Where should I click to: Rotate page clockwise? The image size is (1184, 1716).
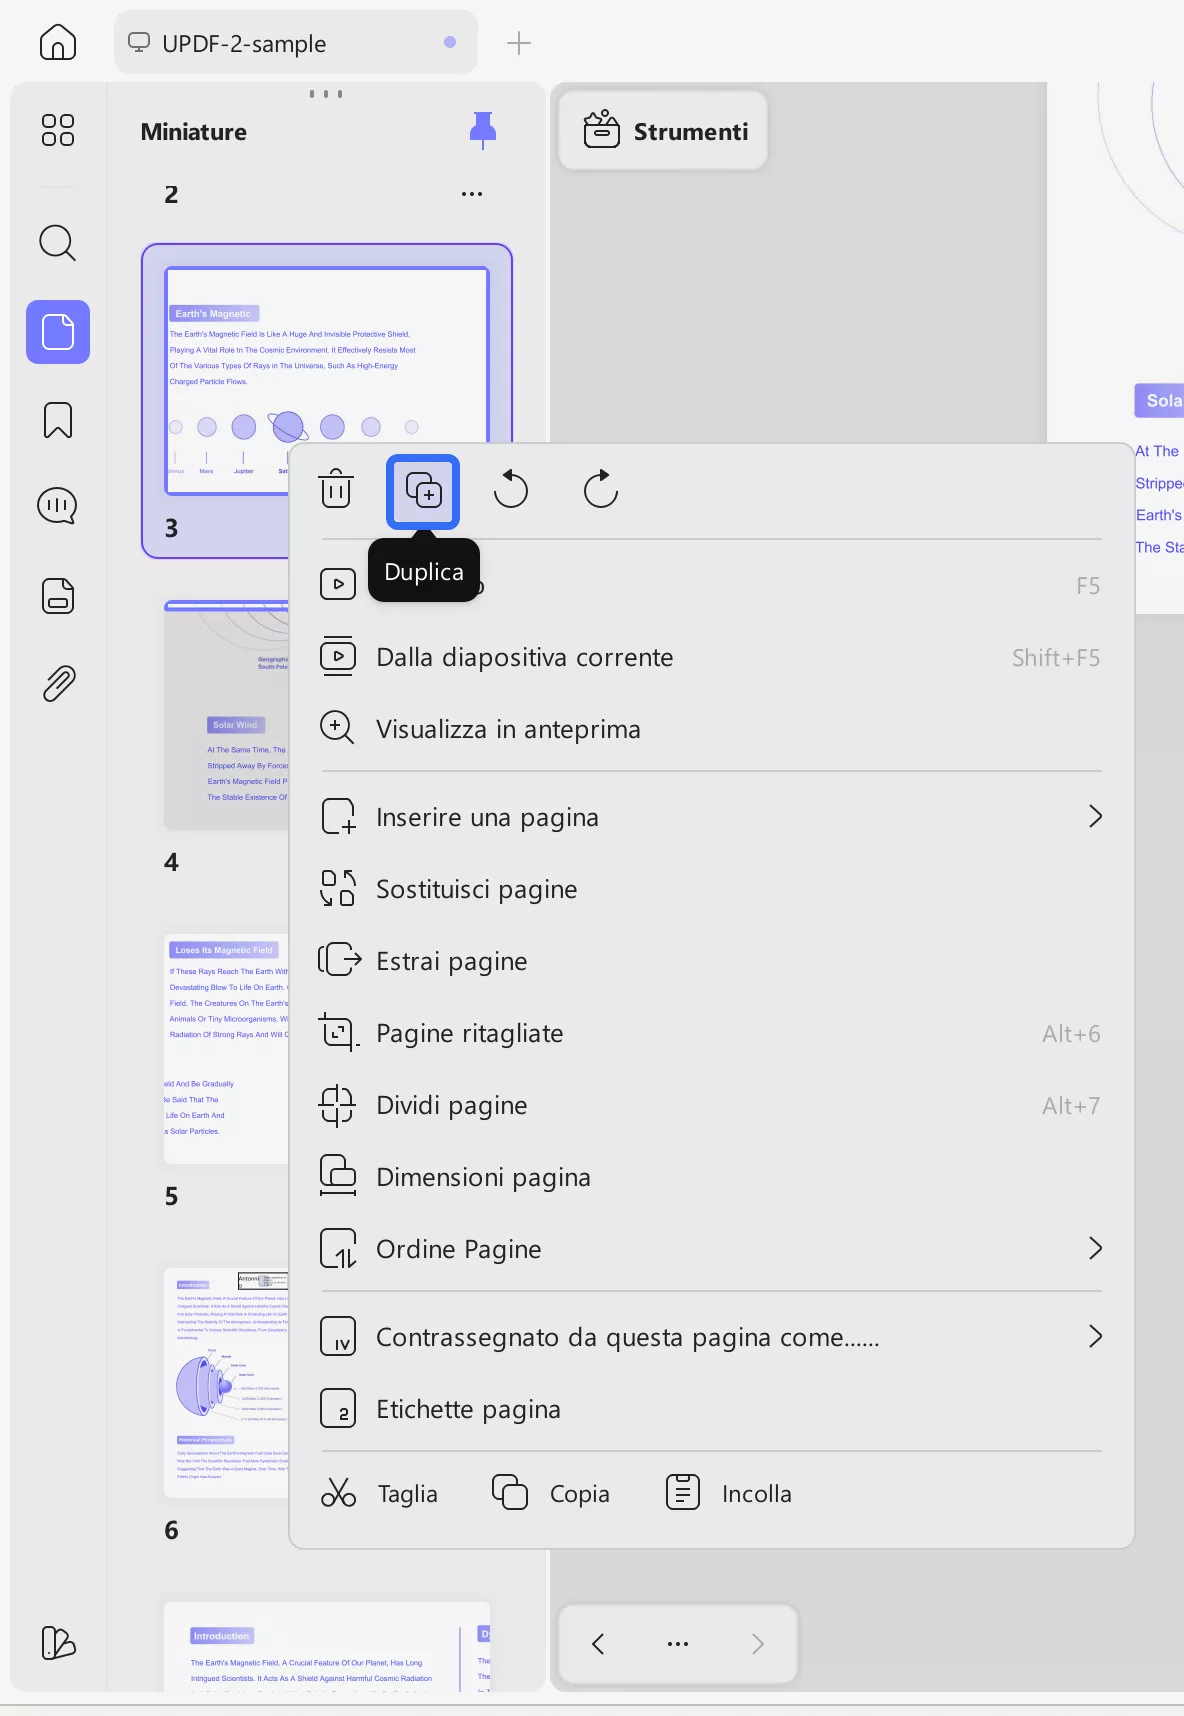pyautogui.click(x=600, y=490)
